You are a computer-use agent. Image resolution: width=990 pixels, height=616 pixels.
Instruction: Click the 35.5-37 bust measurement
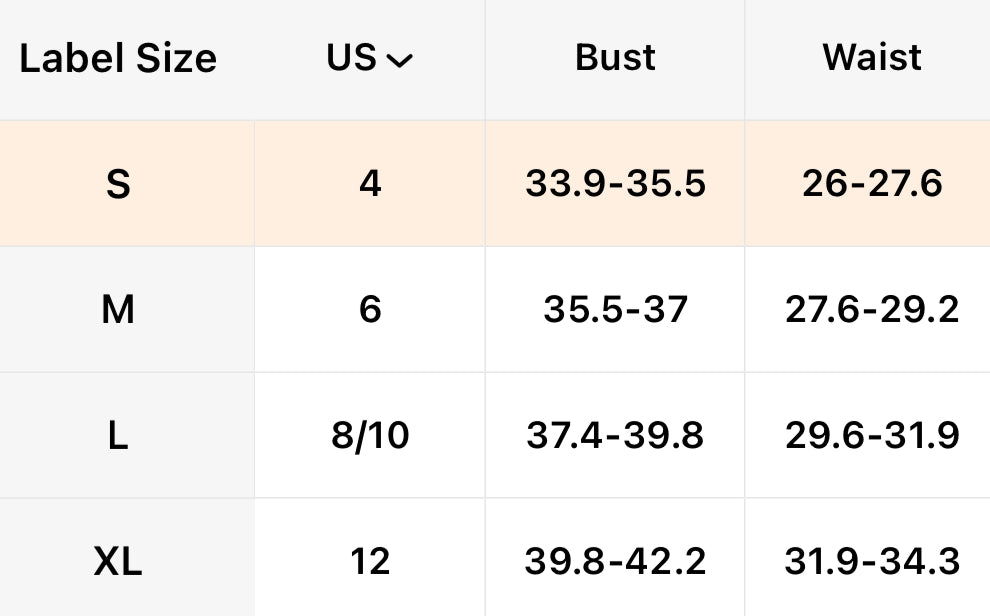pyautogui.click(x=615, y=310)
